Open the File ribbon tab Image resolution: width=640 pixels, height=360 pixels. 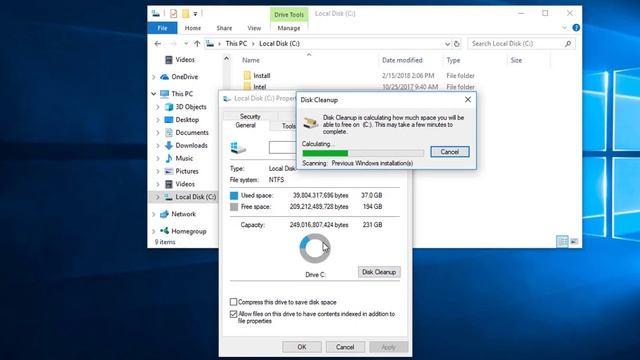(162, 28)
